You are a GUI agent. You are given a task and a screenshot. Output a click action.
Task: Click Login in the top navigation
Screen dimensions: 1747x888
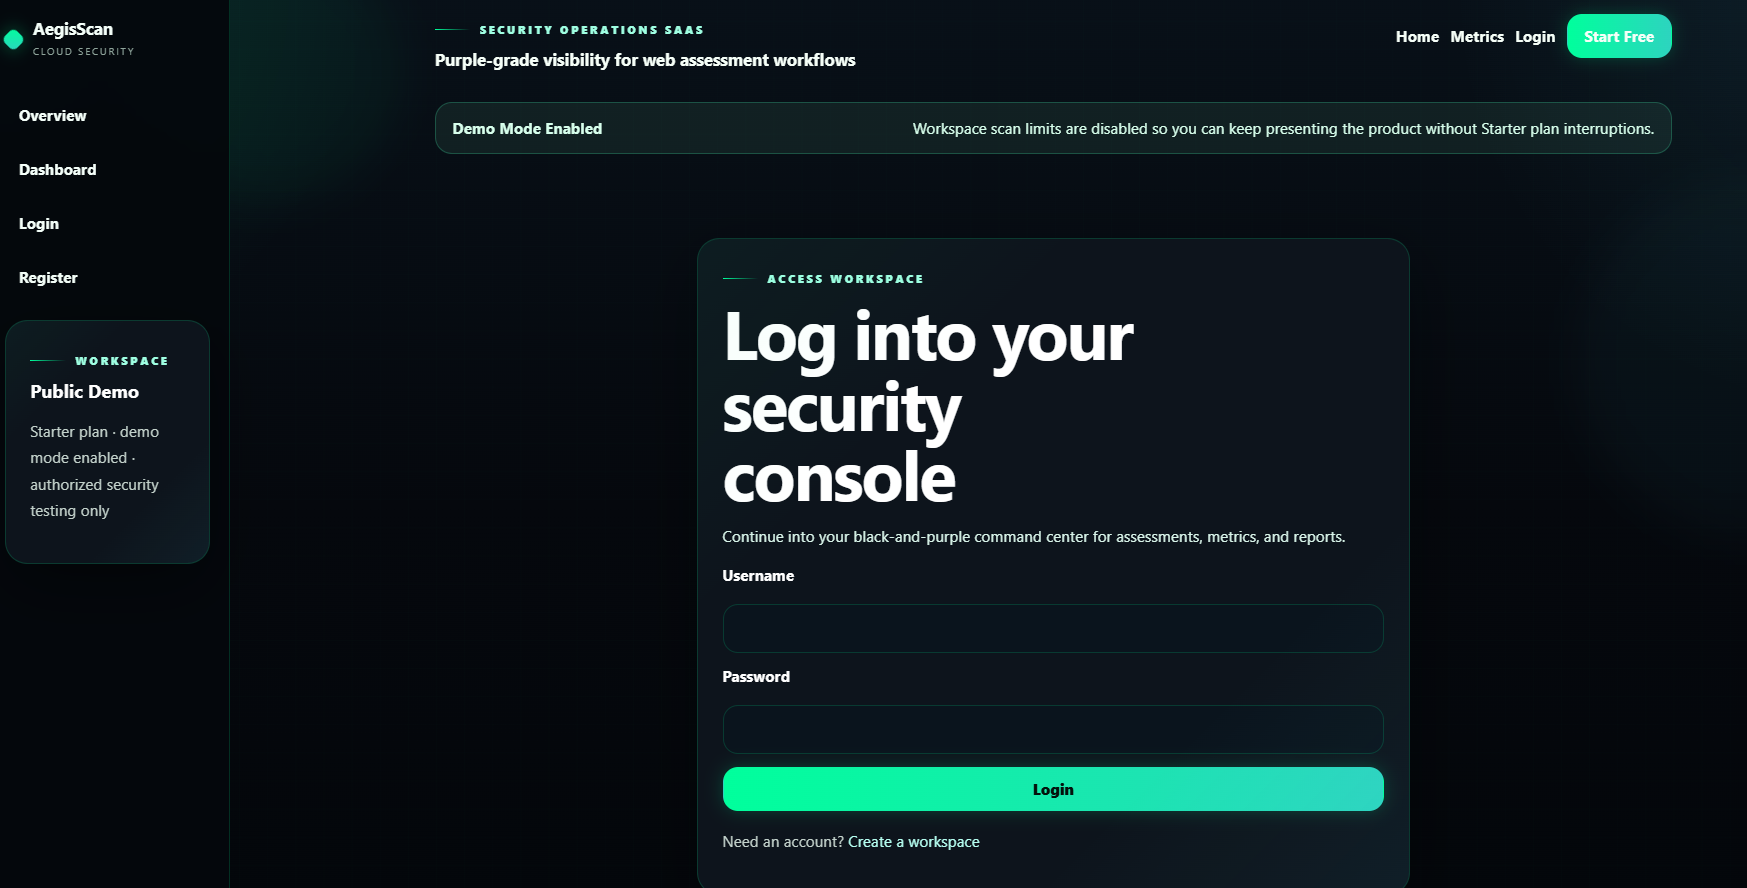click(1534, 37)
